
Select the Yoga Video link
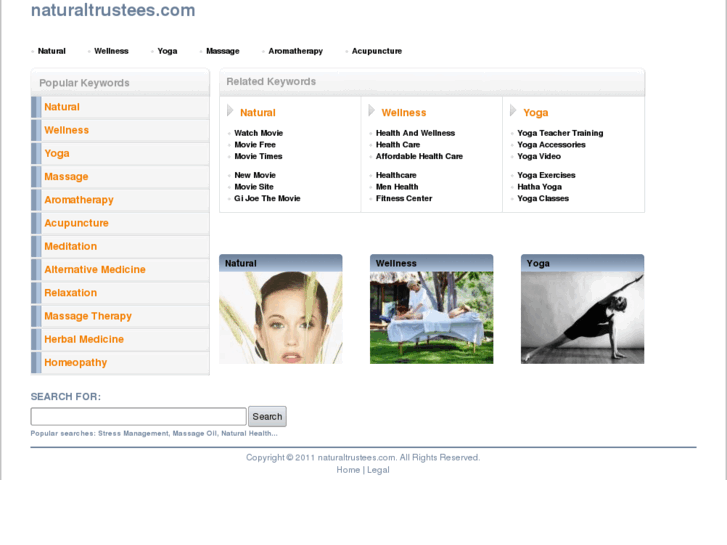(x=539, y=156)
